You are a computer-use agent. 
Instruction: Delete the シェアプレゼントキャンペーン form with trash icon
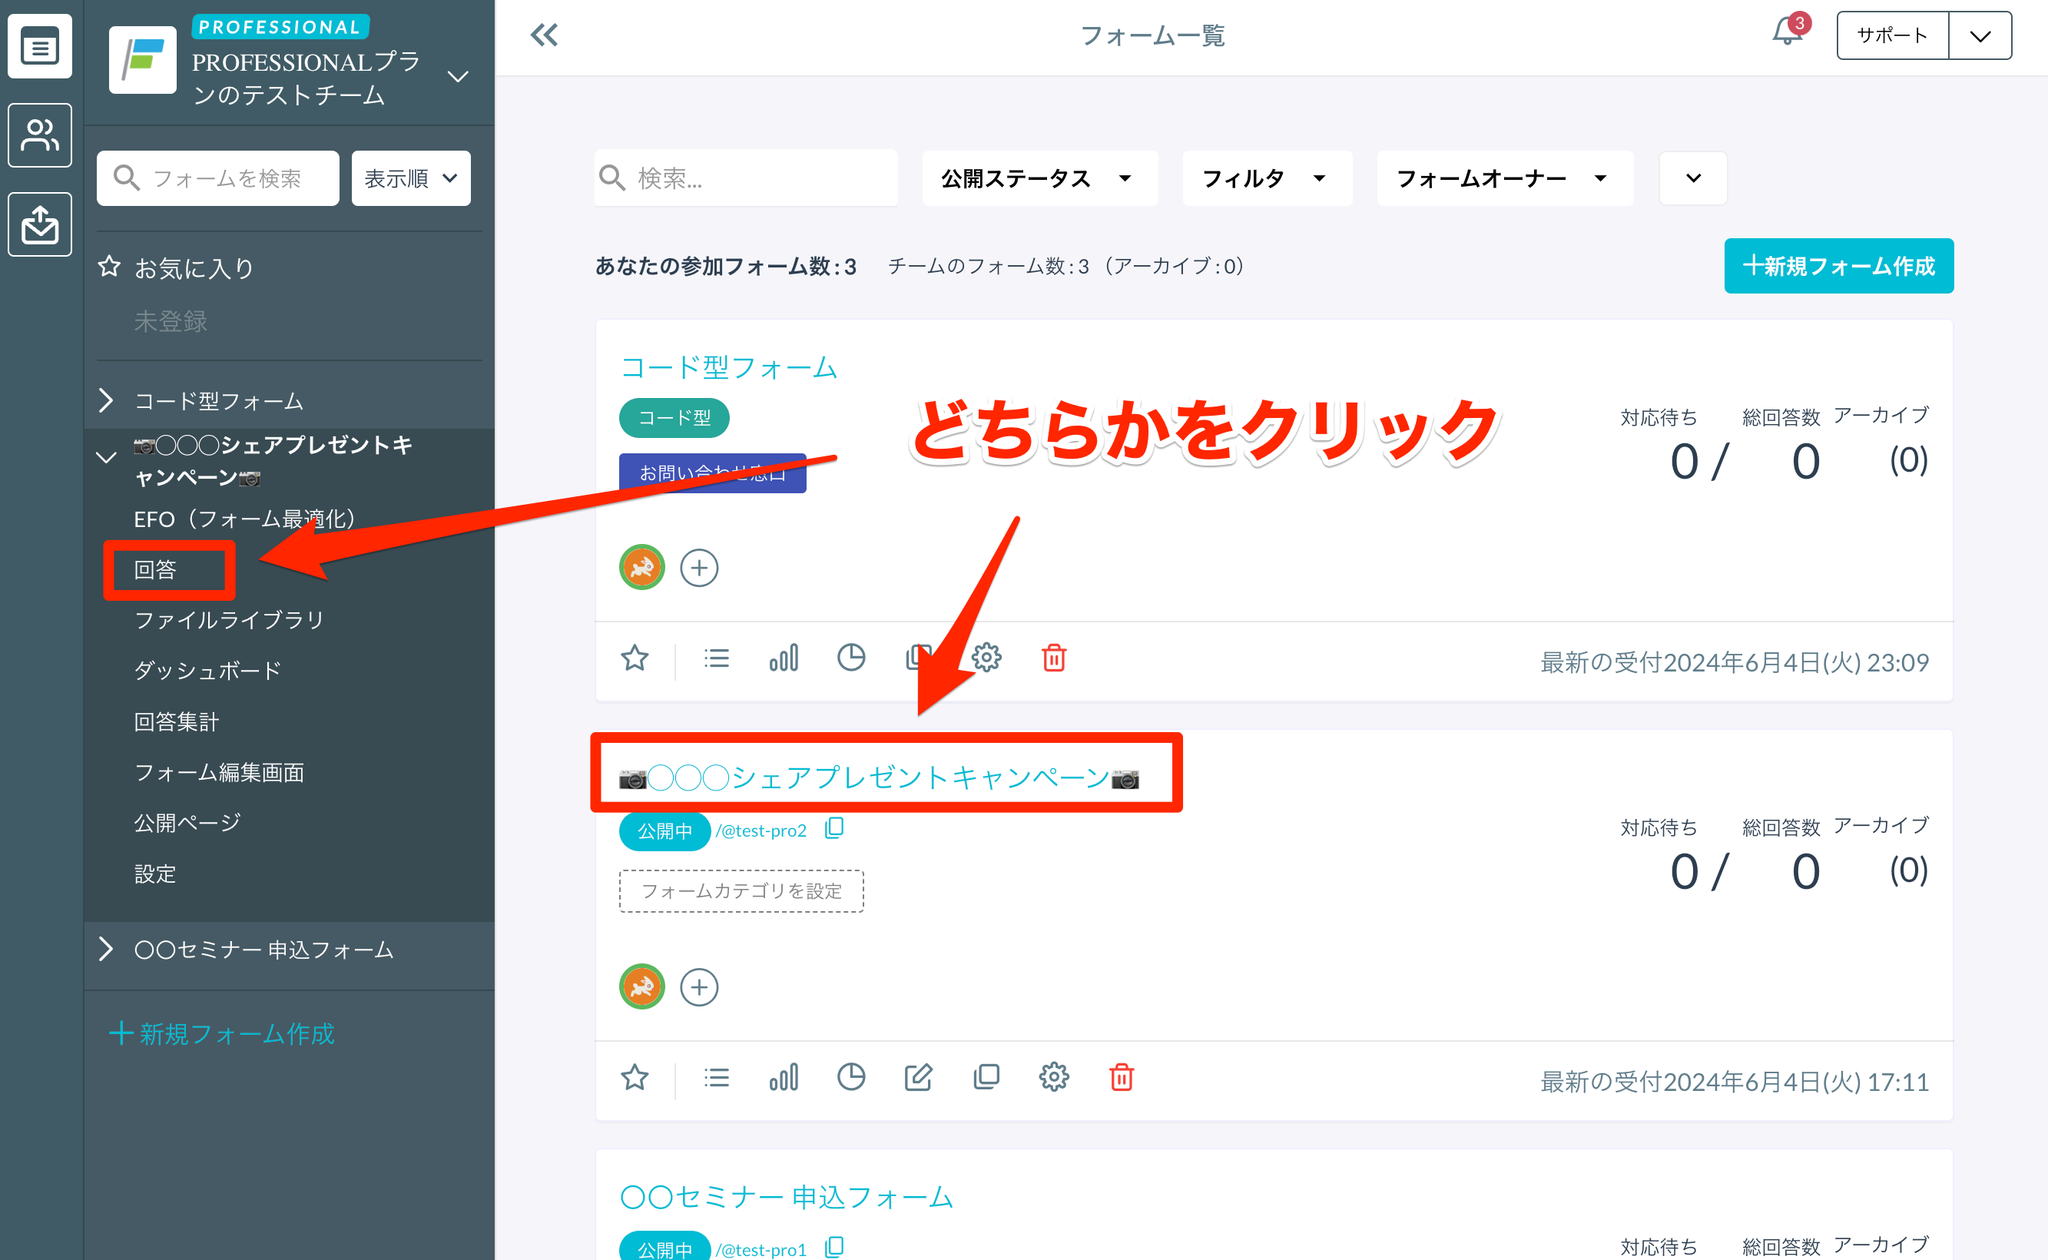pyautogui.click(x=1121, y=1077)
